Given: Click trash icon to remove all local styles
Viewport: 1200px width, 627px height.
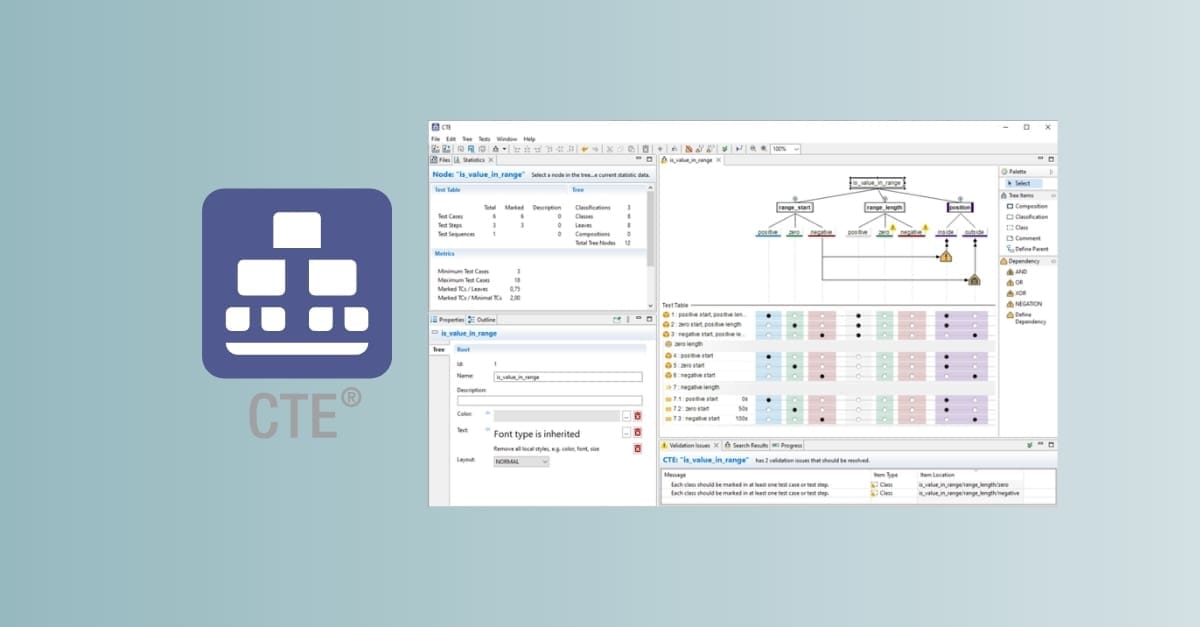Looking at the screenshot, I should point(637,448).
